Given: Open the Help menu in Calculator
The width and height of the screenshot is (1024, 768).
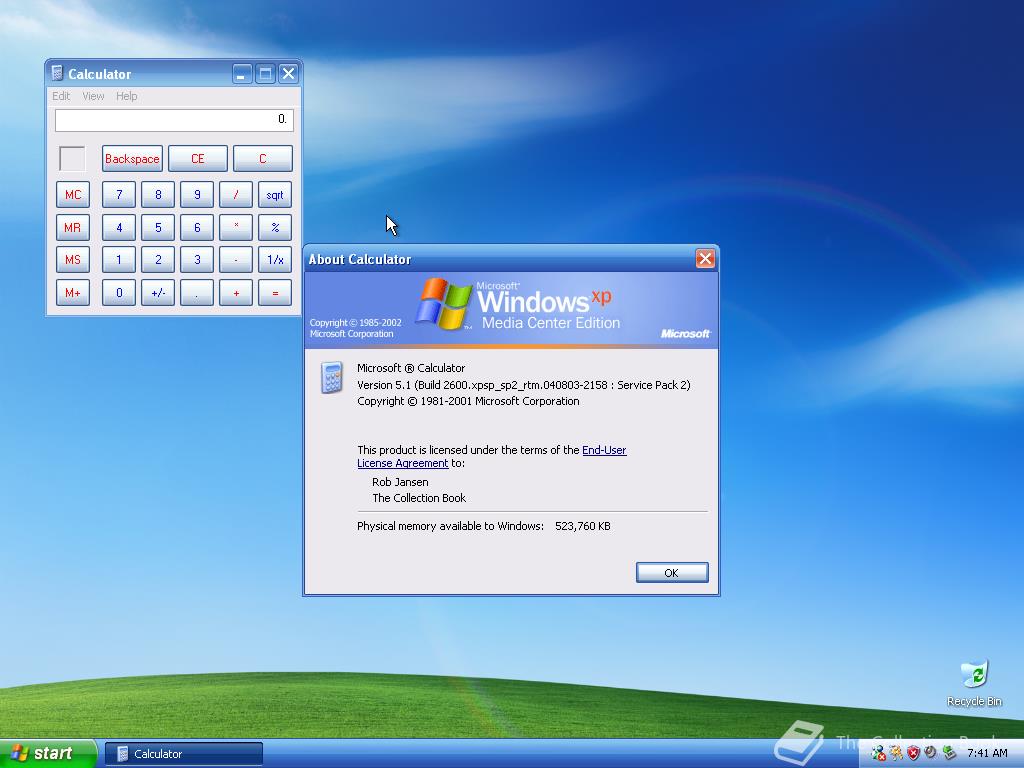Looking at the screenshot, I should 127,96.
